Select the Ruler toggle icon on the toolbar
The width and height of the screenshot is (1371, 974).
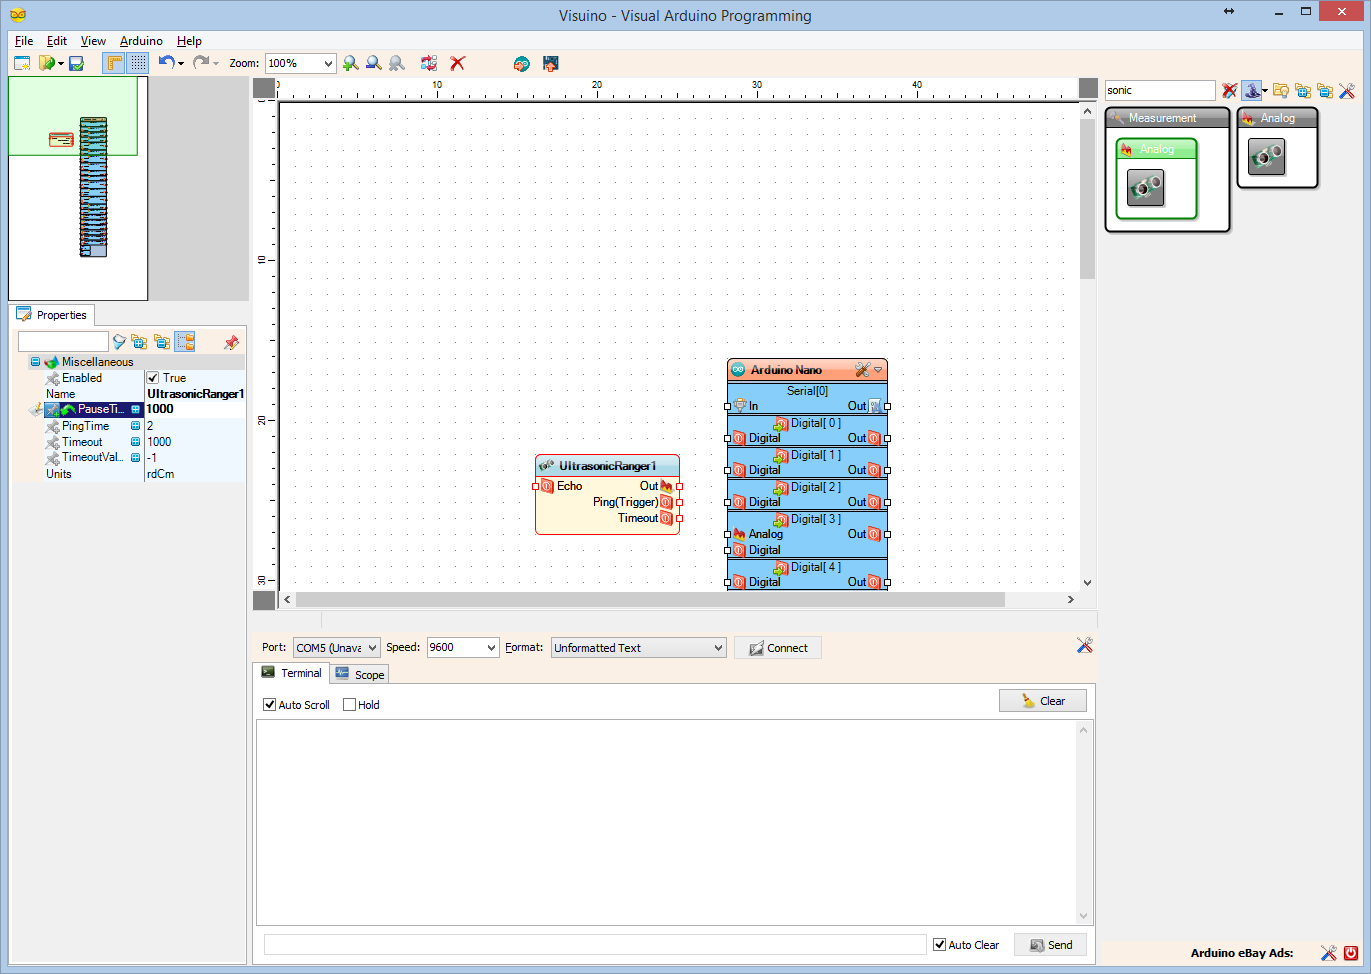(x=114, y=63)
